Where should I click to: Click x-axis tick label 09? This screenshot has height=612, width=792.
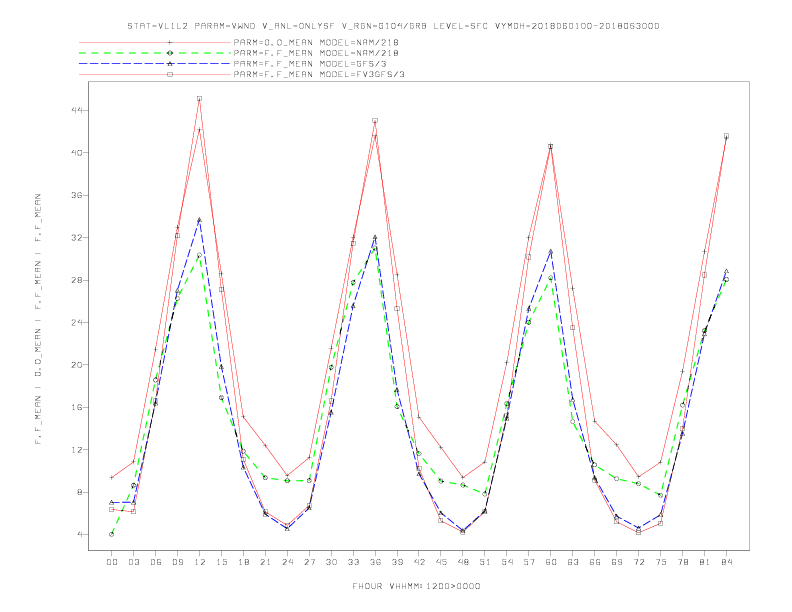point(177,562)
